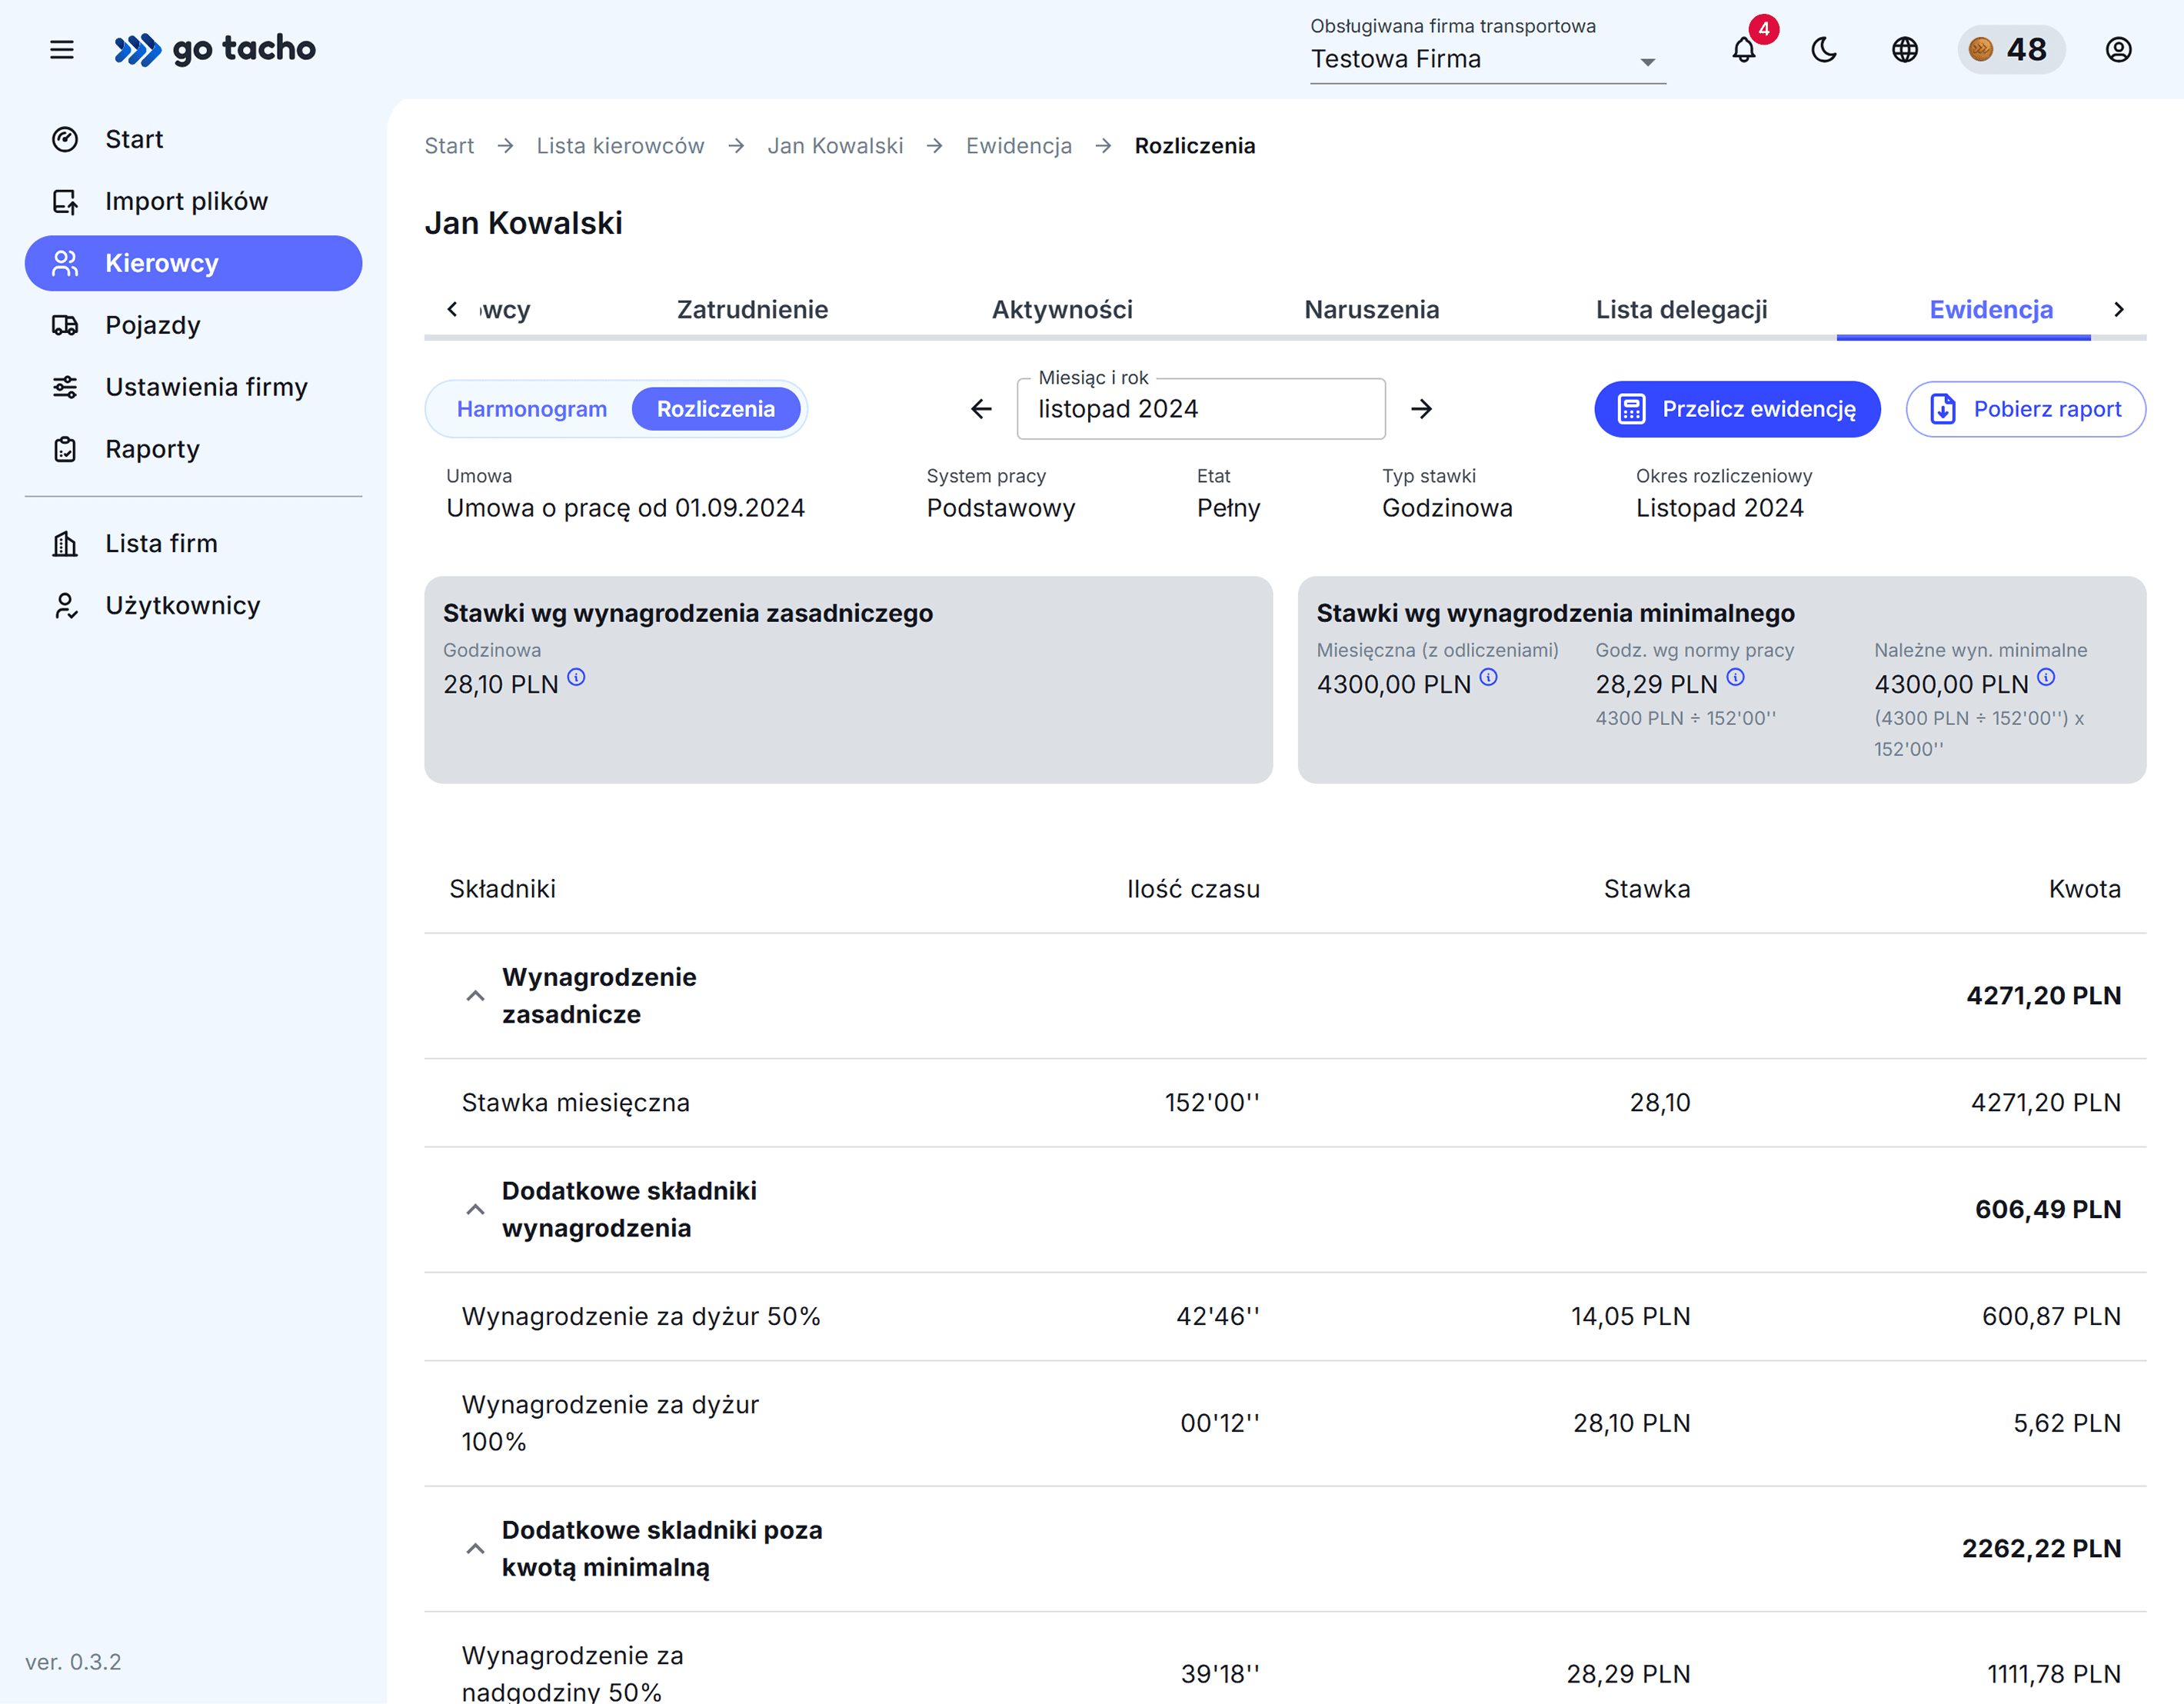Click the Miesiąc i rok field
Screen dimensions: 2184x1704
(x=1201, y=409)
